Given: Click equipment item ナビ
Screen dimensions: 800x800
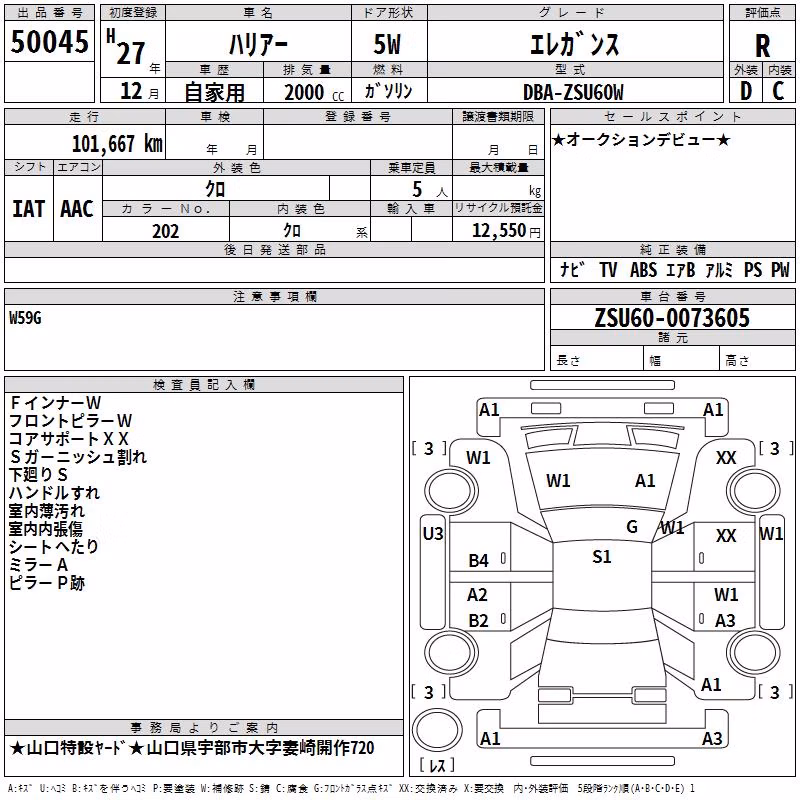Looking at the screenshot, I should 572,269.
